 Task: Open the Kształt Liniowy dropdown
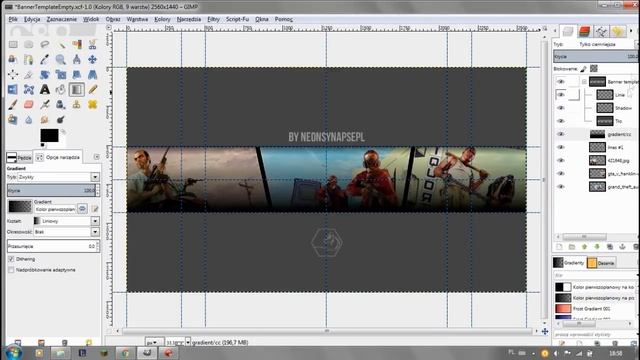95,221
